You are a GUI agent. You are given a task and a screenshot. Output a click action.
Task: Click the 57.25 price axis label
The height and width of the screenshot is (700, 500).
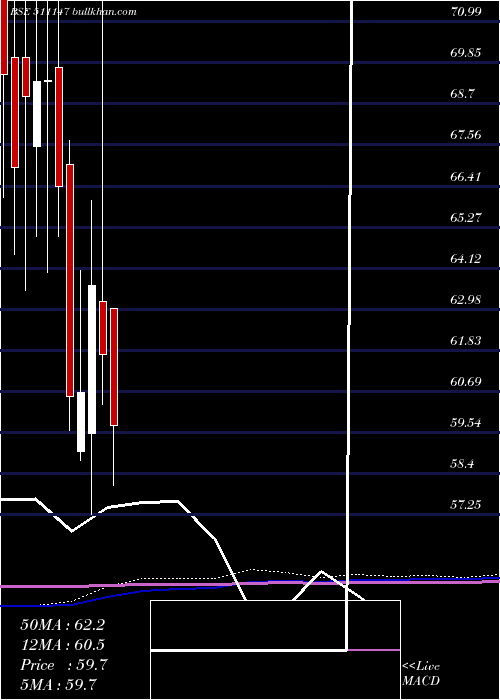tap(466, 505)
